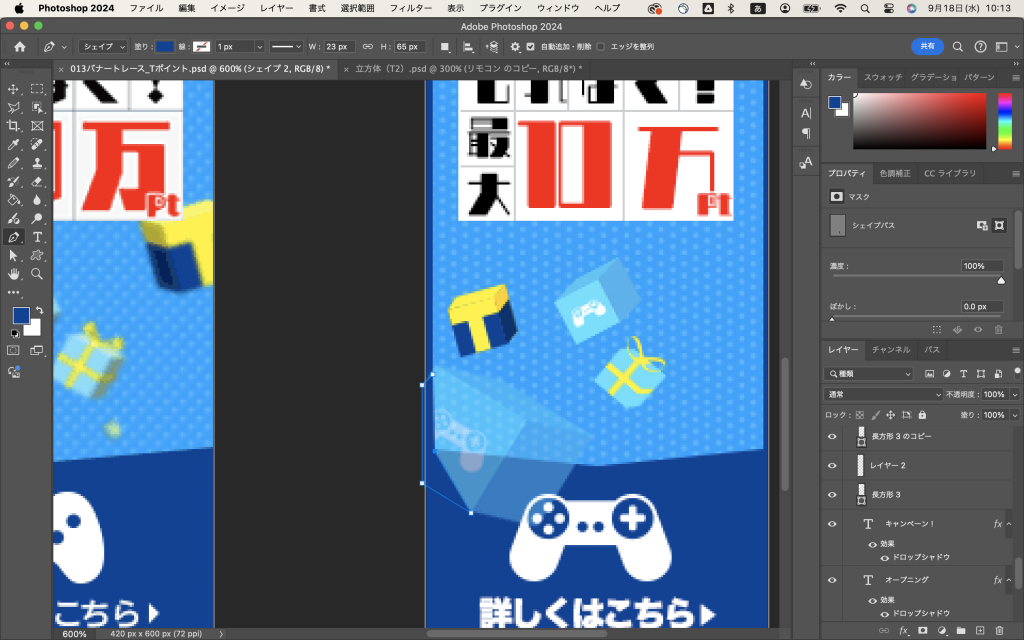The image size is (1024, 640).
Task: Select the Move tool
Action: (14, 89)
